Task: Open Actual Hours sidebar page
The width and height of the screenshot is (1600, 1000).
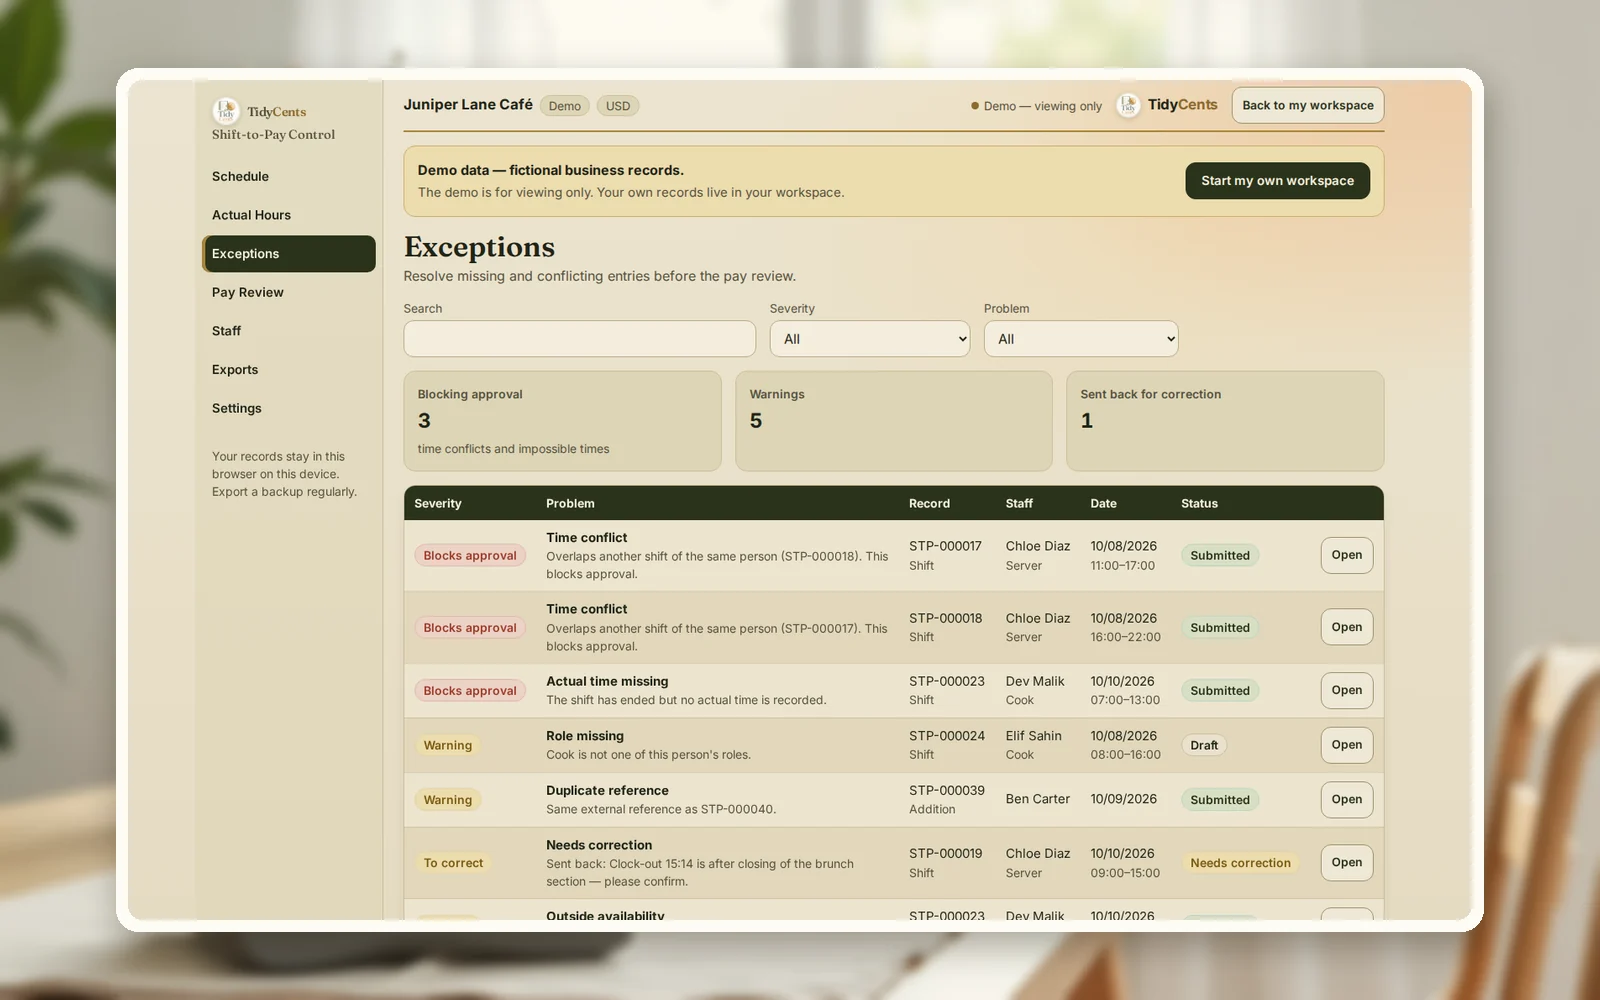Action: click(x=288, y=215)
